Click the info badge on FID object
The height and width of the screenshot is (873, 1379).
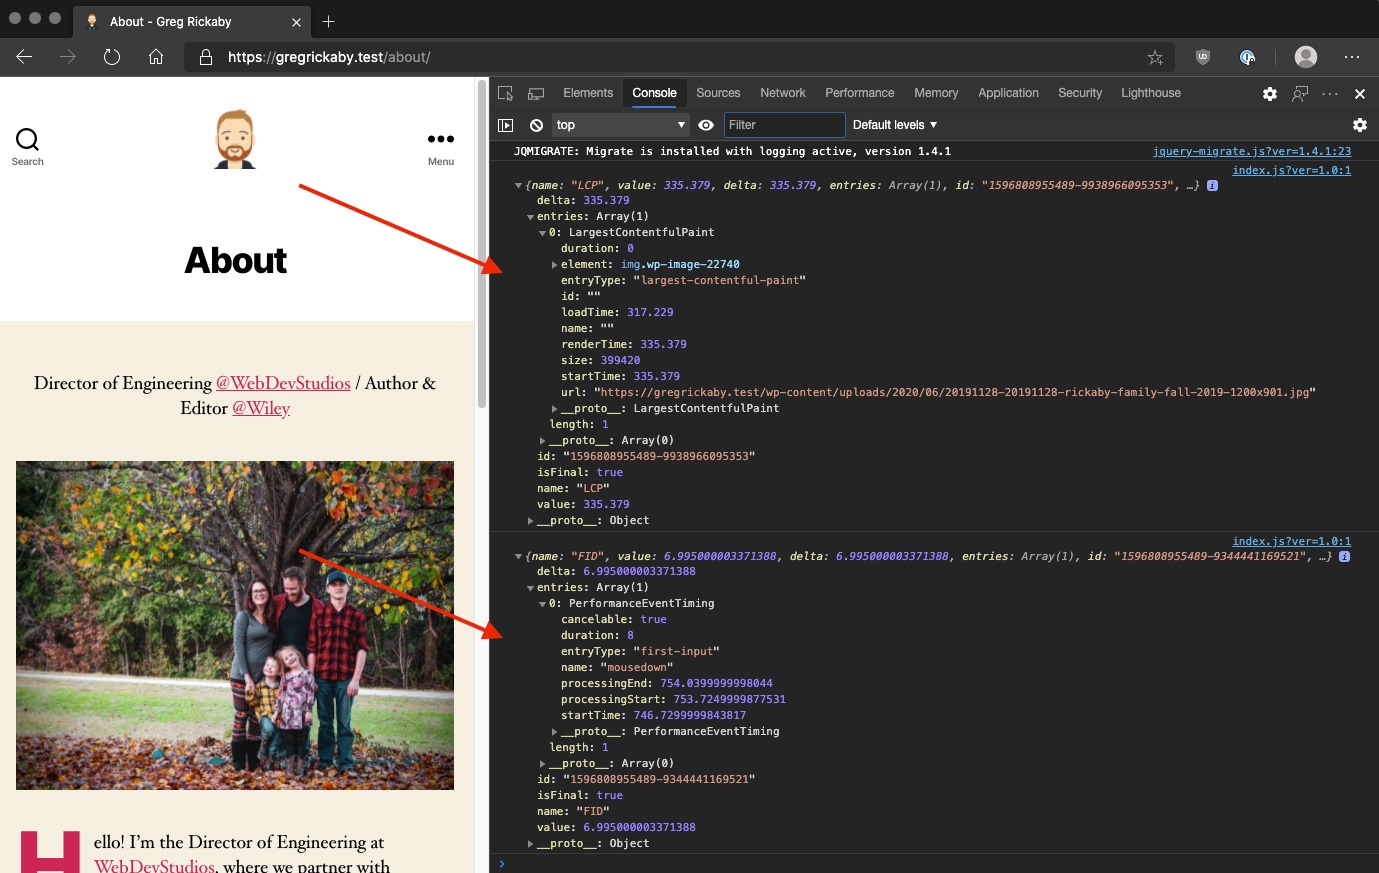(1344, 557)
